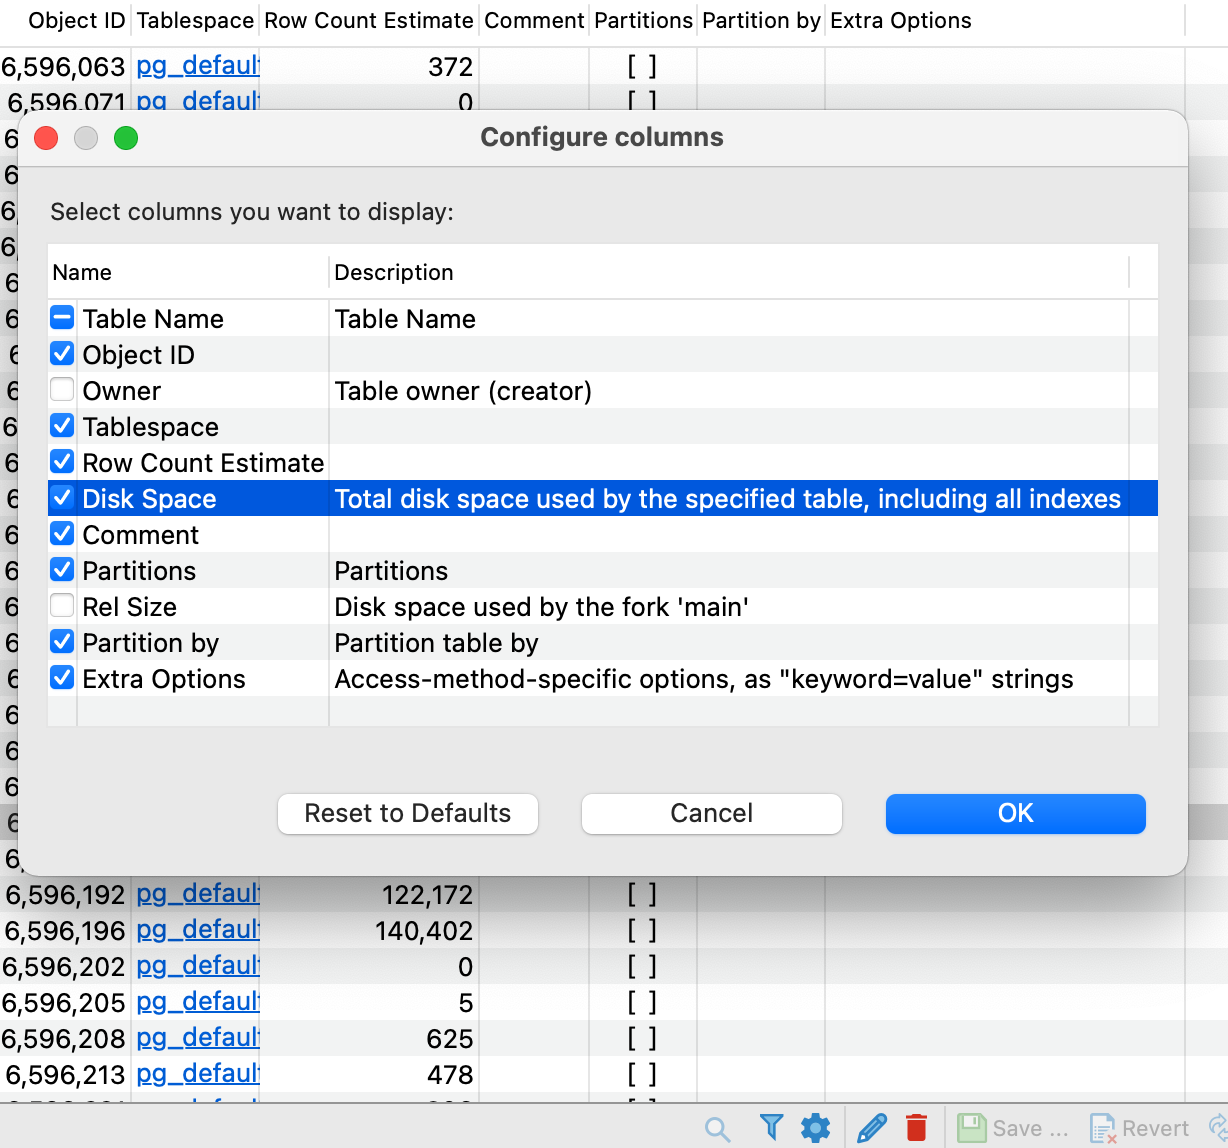Edit the current cell with the pencil icon
This screenshot has height=1148, width=1228.
(870, 1127)
